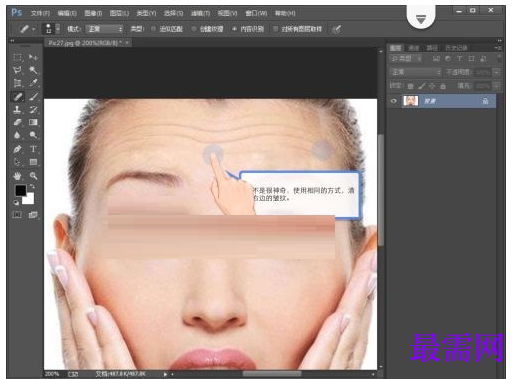The height and width of the screenshot is (379, 522).
Task: Select the Hand tool
Action: [x=18, y=176]
